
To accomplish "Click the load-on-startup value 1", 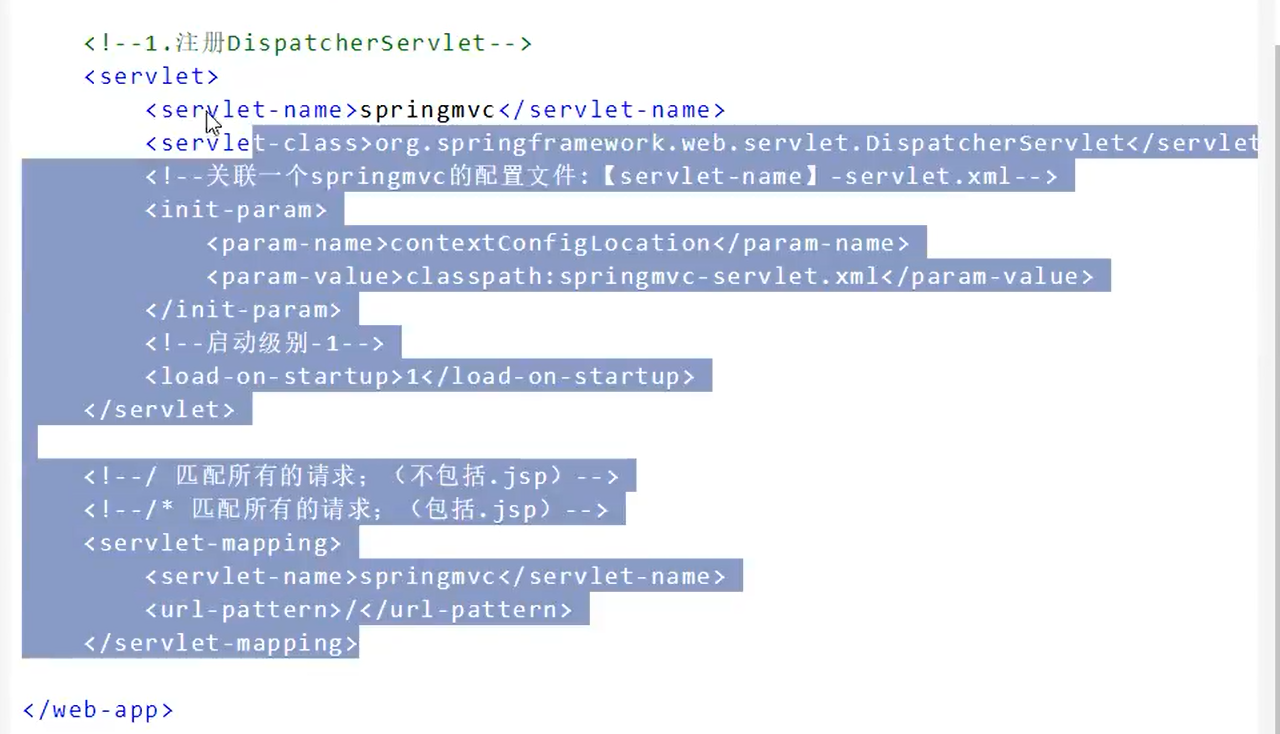I will (x=411, y=376).
